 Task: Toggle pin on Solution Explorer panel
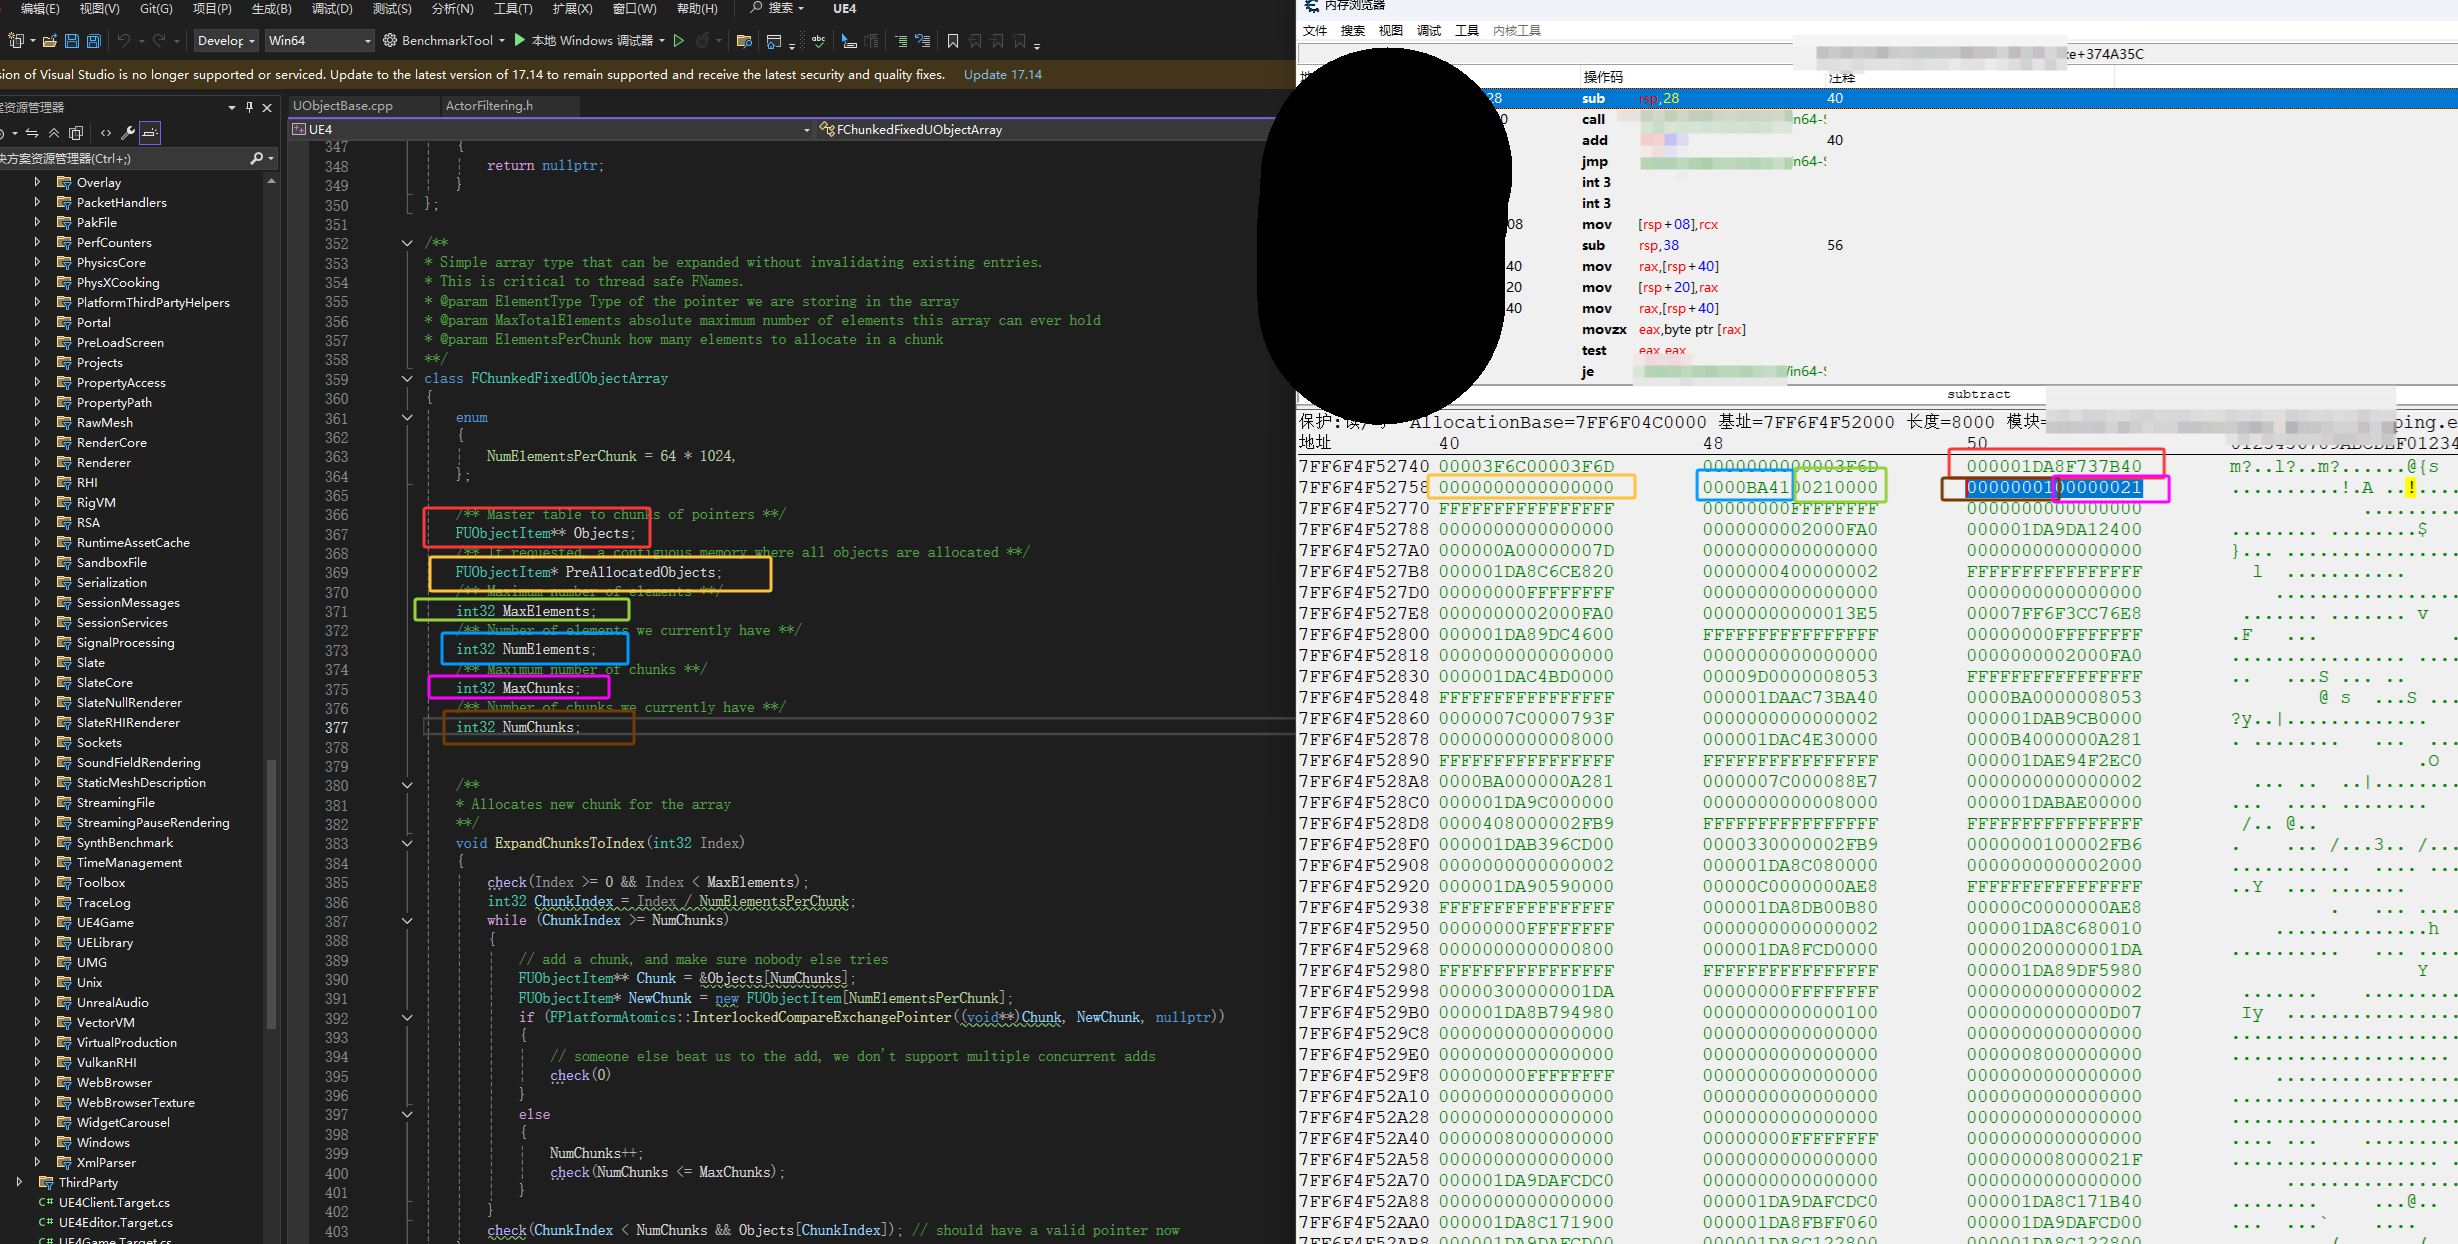click(x=249, y=107)
